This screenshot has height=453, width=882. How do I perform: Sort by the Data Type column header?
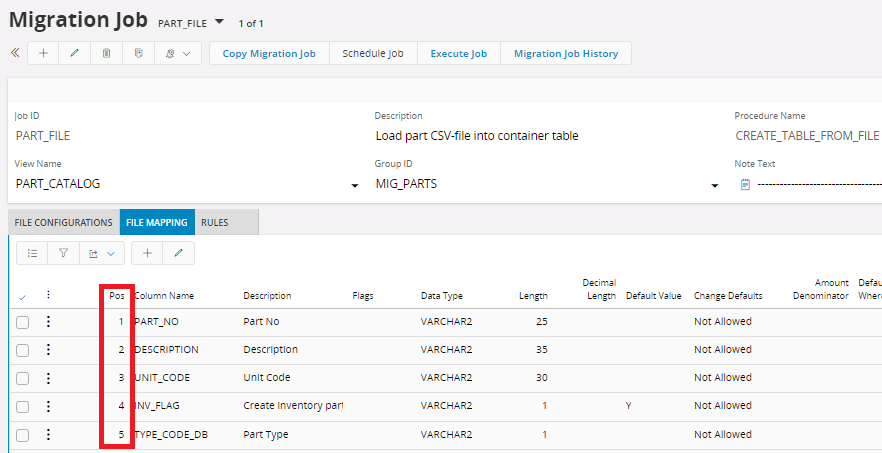442,295
